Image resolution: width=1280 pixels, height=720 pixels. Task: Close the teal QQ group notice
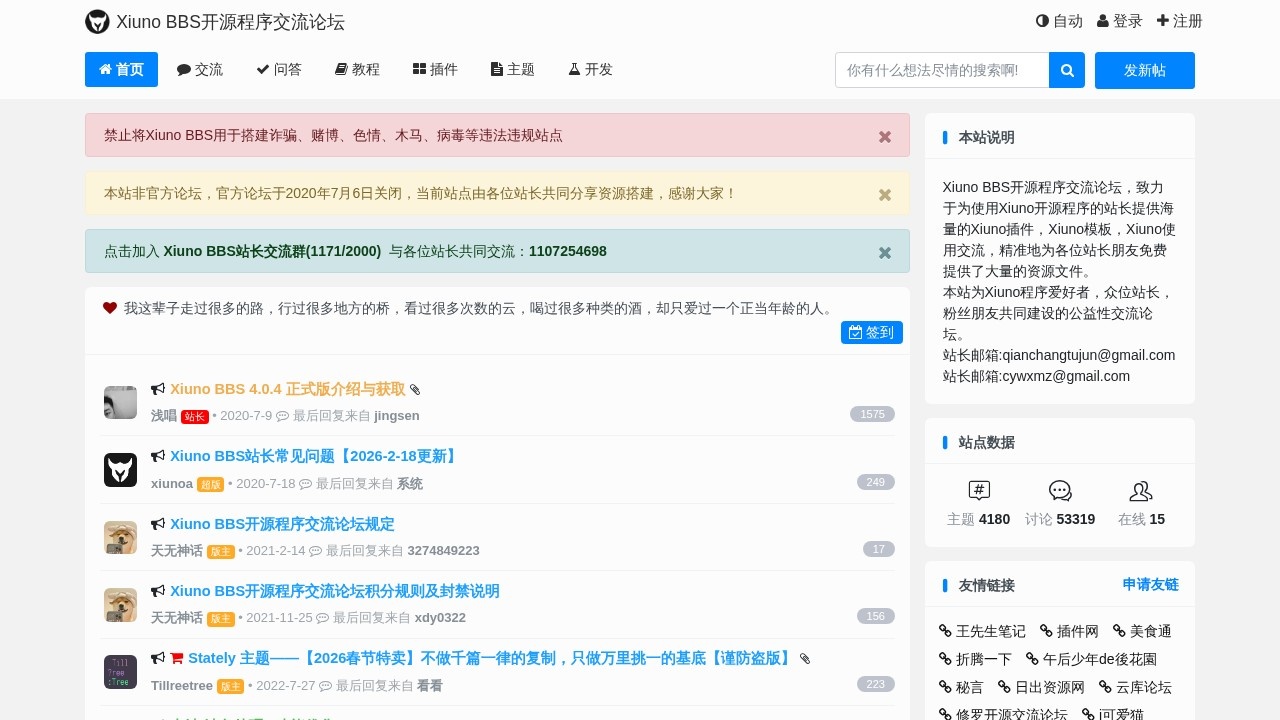[x=884, y=252]
